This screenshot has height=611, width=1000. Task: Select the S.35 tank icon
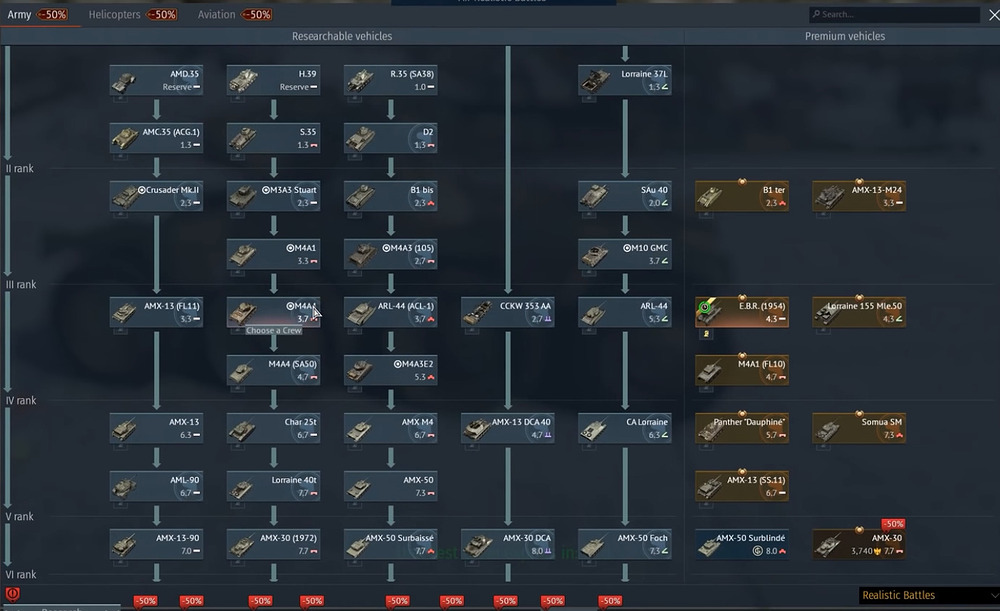[x=243, y=138]
